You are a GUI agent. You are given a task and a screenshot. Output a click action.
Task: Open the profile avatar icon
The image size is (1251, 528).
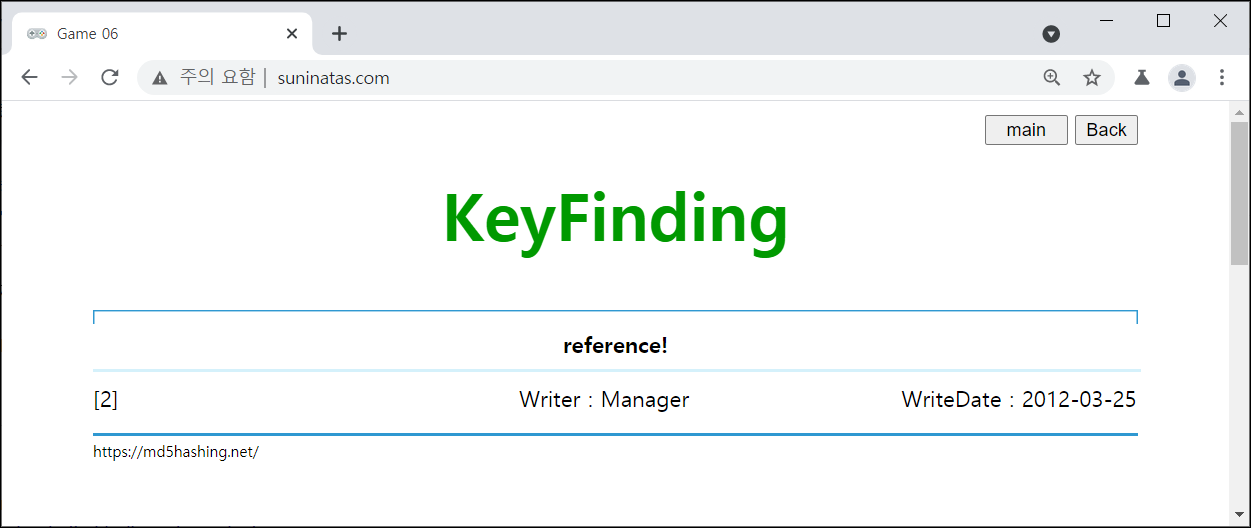(1182, 77)
